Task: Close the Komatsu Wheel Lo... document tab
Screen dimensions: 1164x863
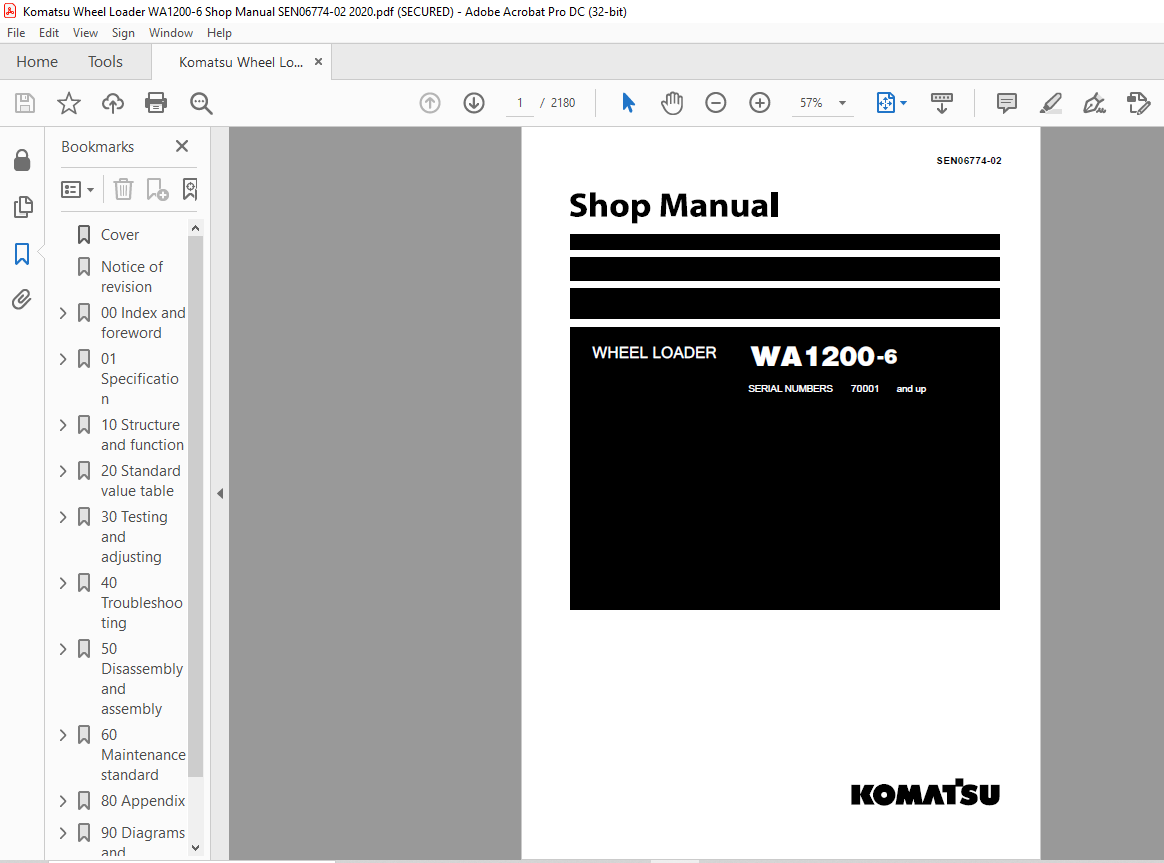Action: coord(318,62)
